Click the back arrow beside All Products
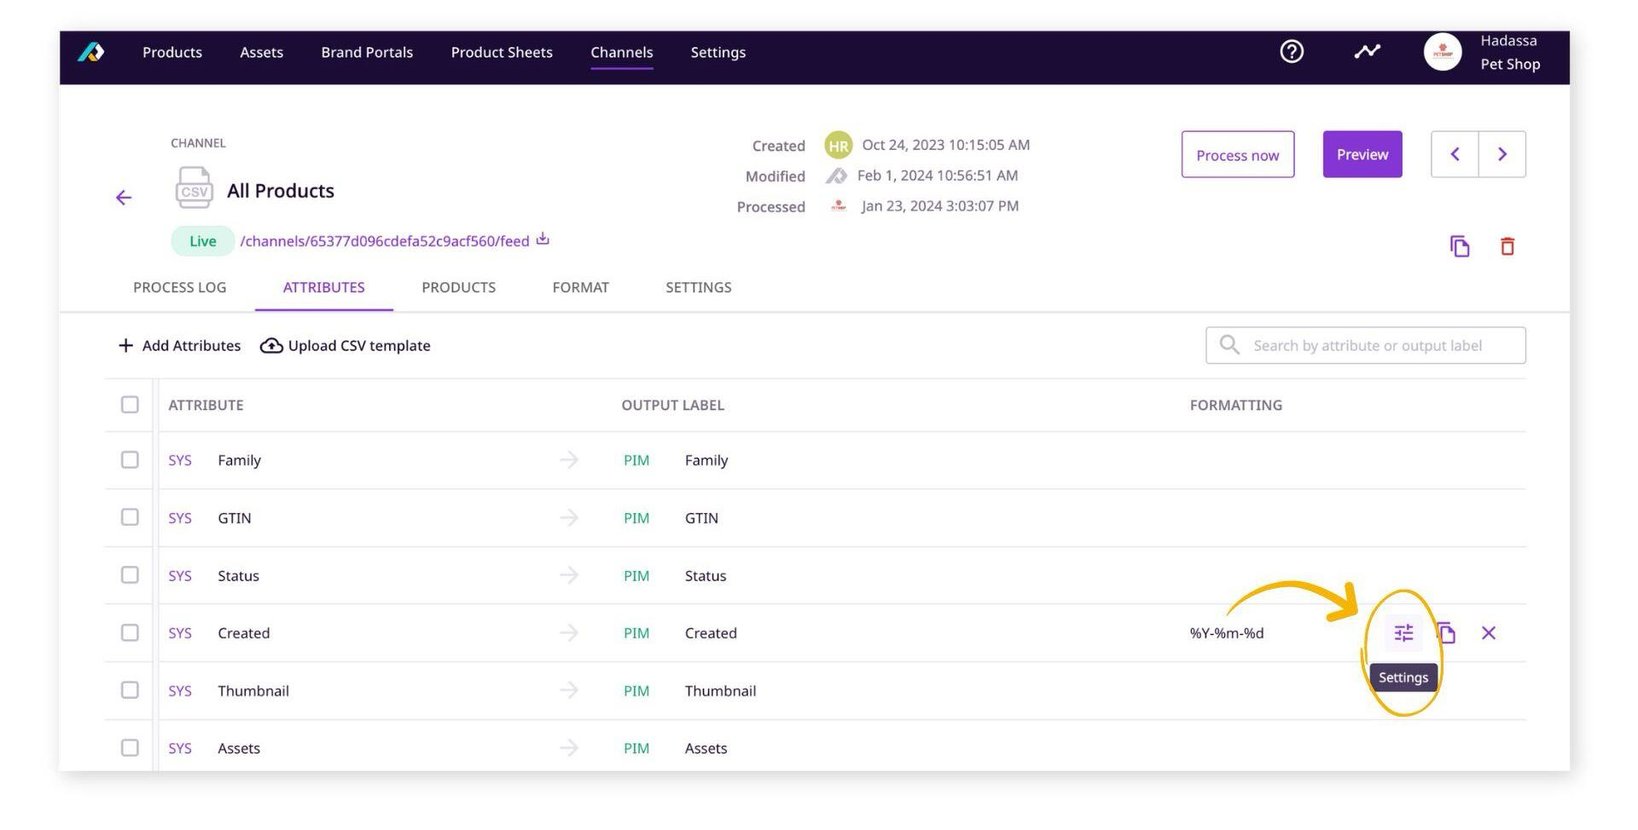 tap(124, 198)
